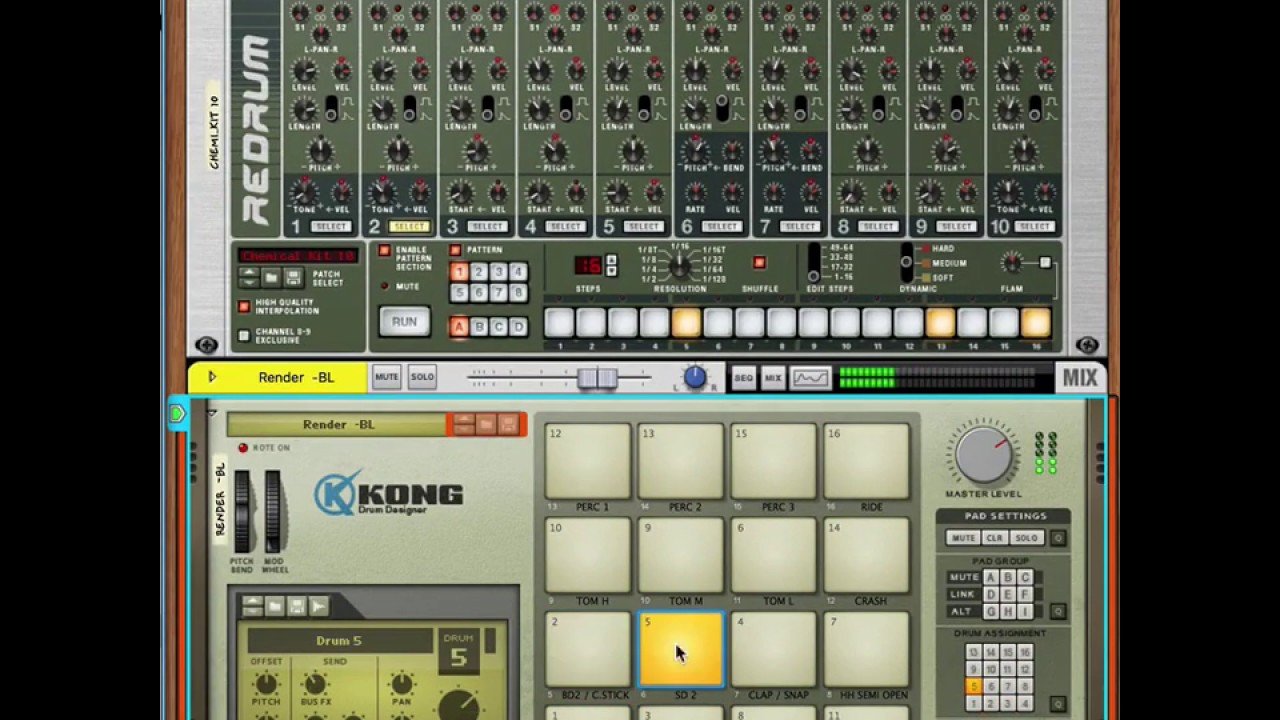This screenshot has height=720, width=1280.
Task: Collapse the Kong device with fold triangle
Action: click(x=211, y=411)
